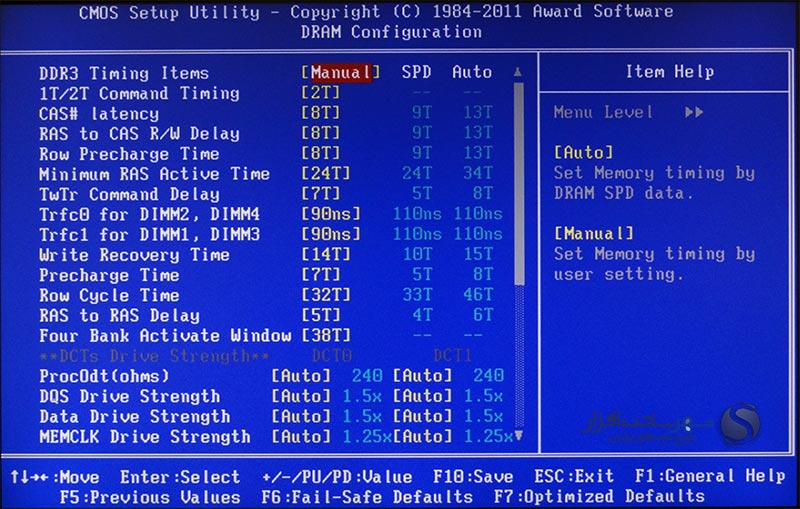Image resolution: width=800 pixels, height=509 pixels.
Task: Click SPD value 33T for Row Cycle Time
Action: [x=417, y=295]
